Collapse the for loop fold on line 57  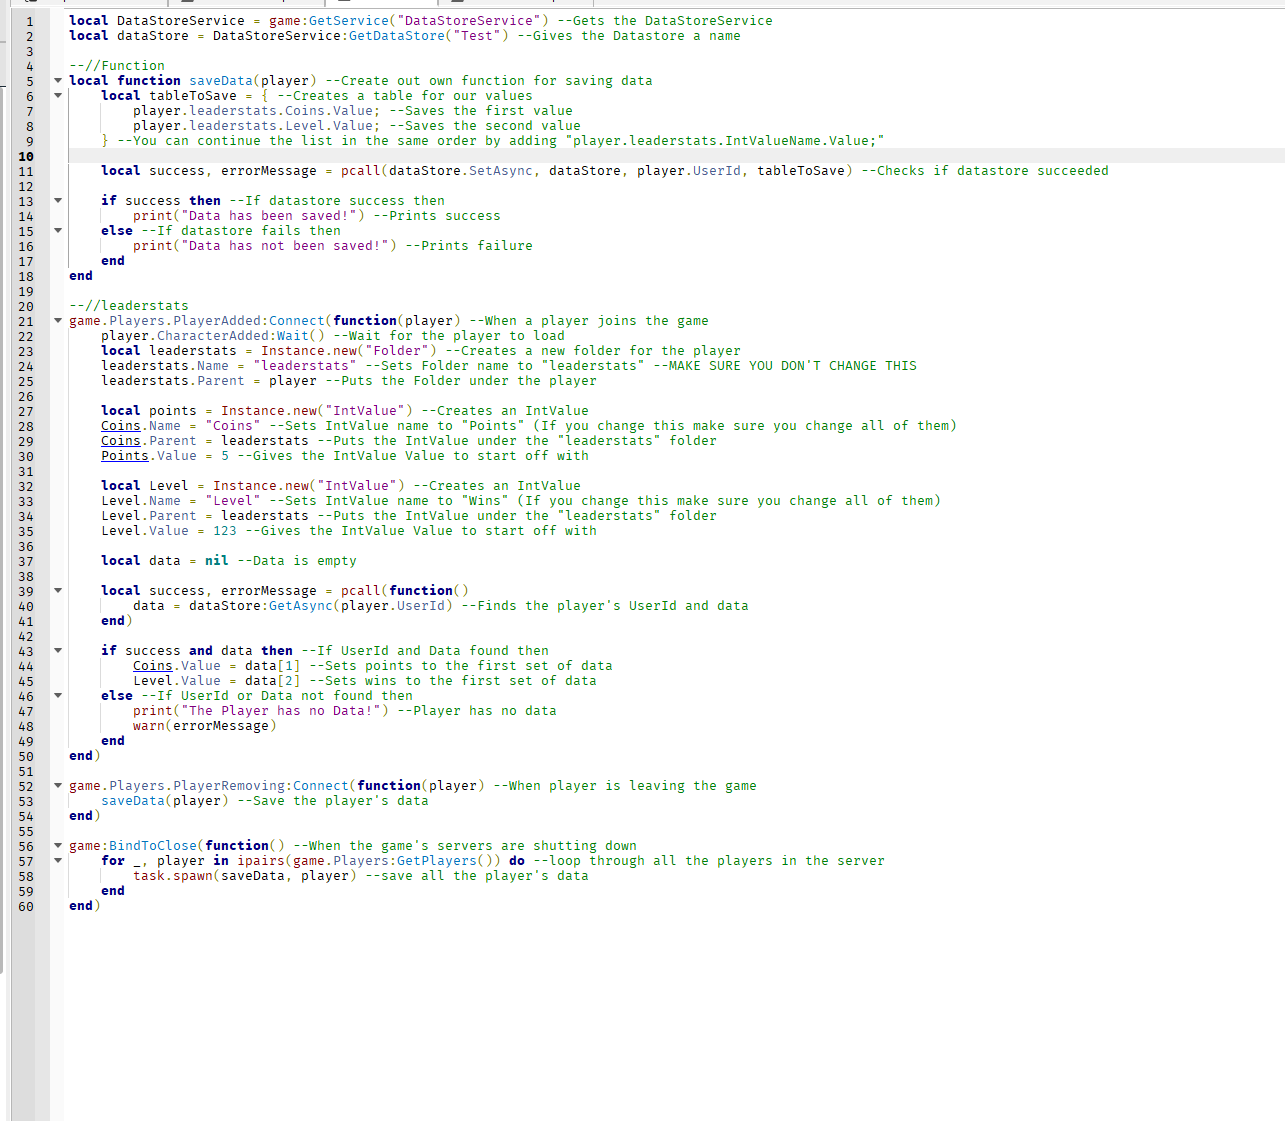58,860
